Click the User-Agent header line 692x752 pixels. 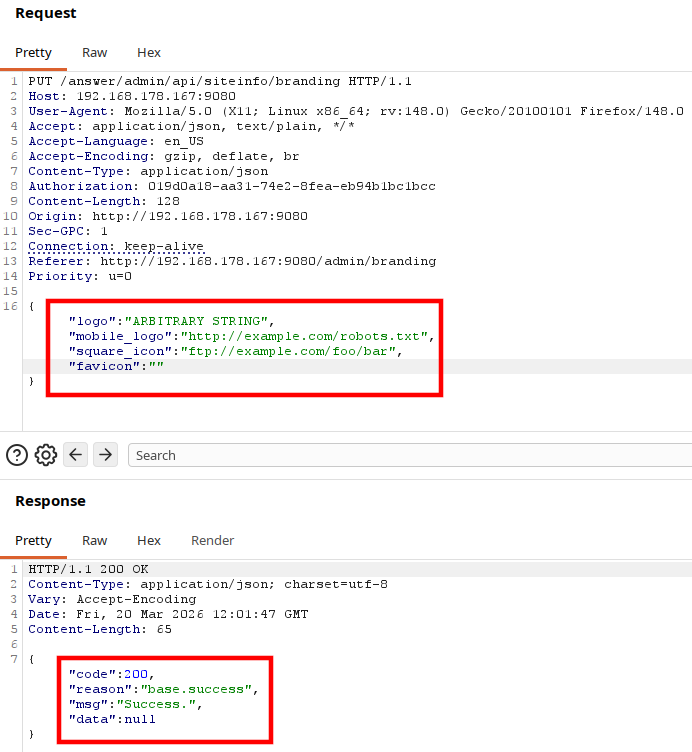(x=356, y=111)
